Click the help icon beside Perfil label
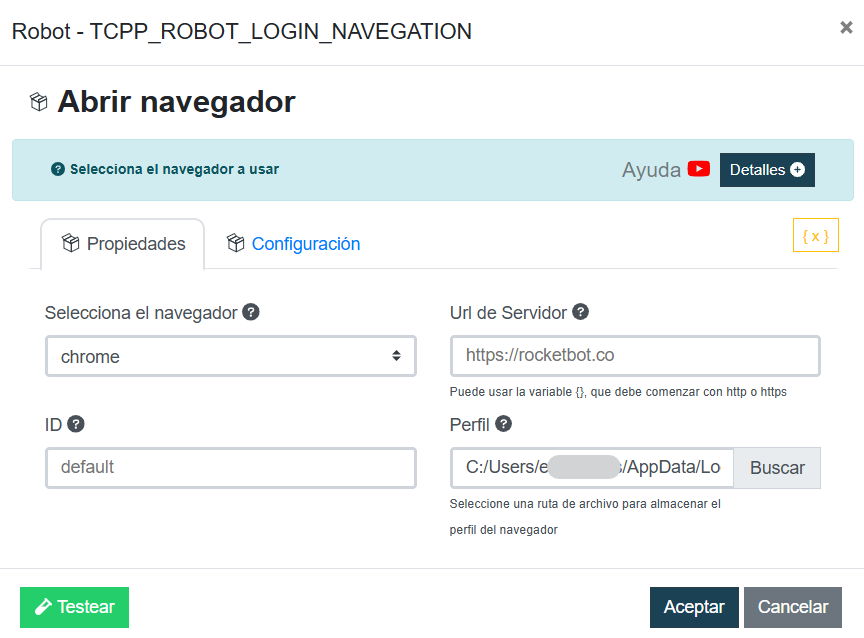 [504, 424]
